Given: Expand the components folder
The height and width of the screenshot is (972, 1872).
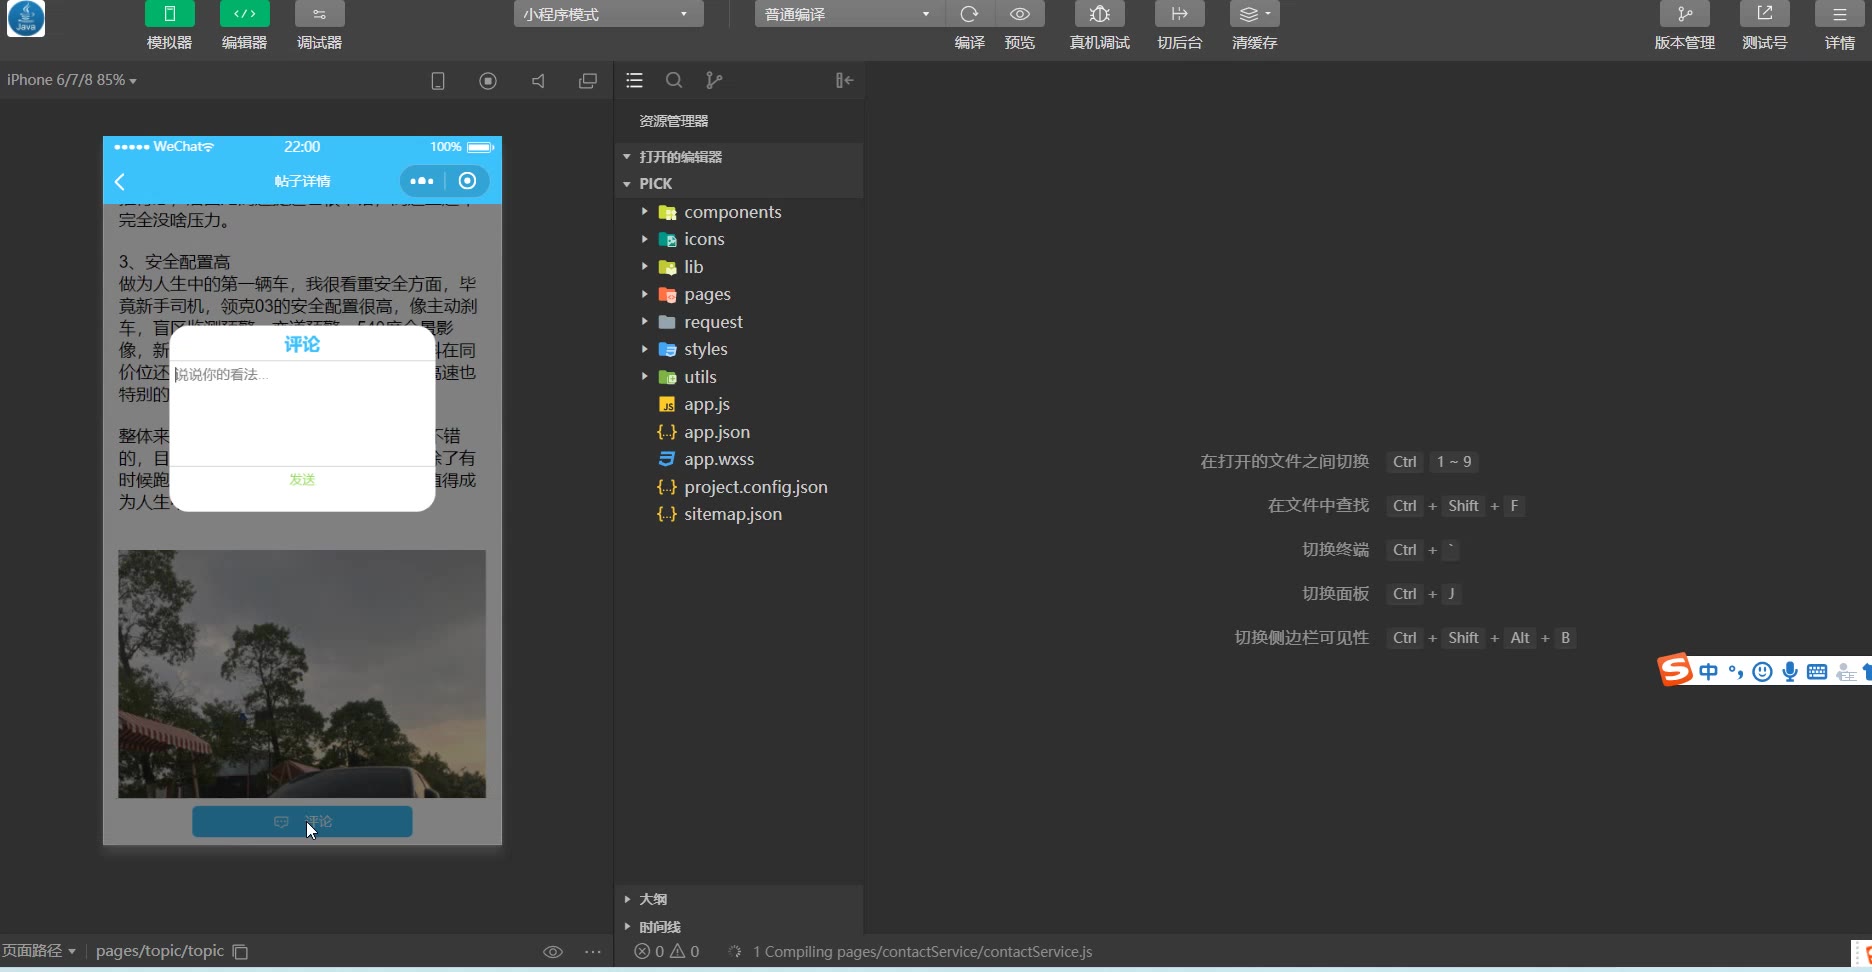Looking at the screenshot, I should coord(739,212).
